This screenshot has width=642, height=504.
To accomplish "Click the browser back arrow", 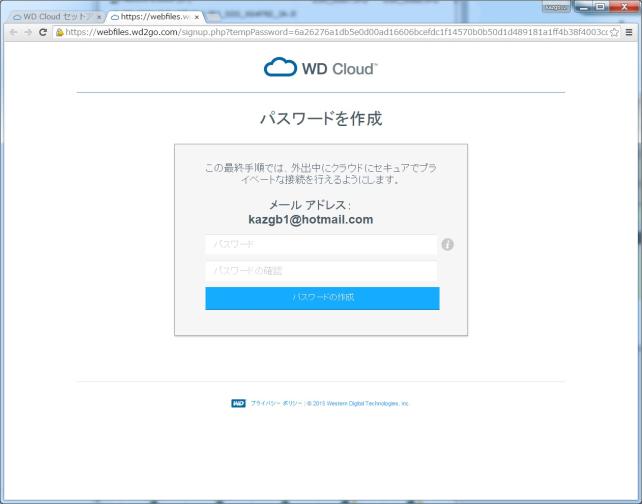I will click(13, 32).
